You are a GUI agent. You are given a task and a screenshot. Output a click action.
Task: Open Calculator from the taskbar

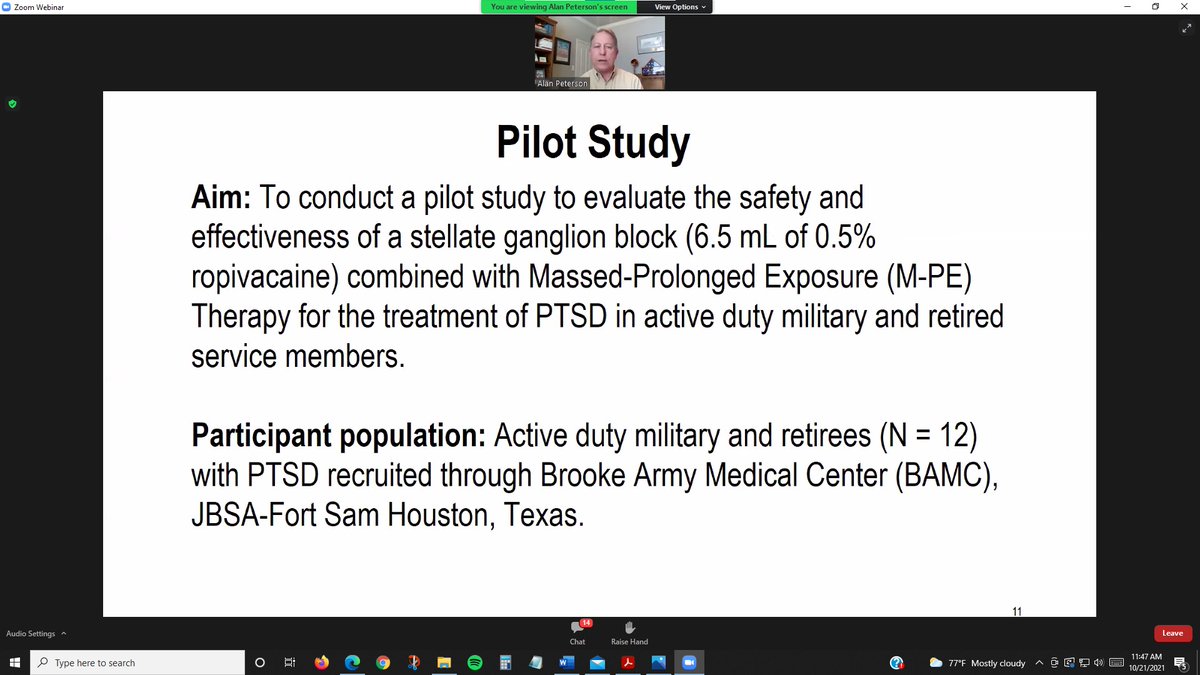505,662
